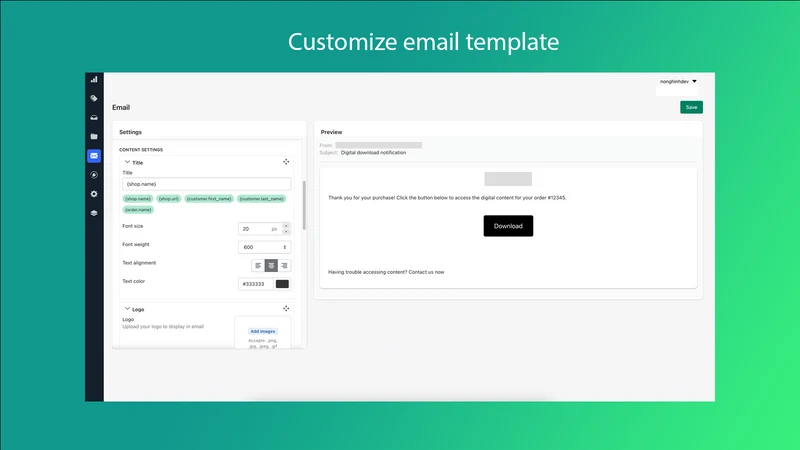Click the 'Digital download notification' subject
Viewport: 800px width, 450px height.
(373, 153)
